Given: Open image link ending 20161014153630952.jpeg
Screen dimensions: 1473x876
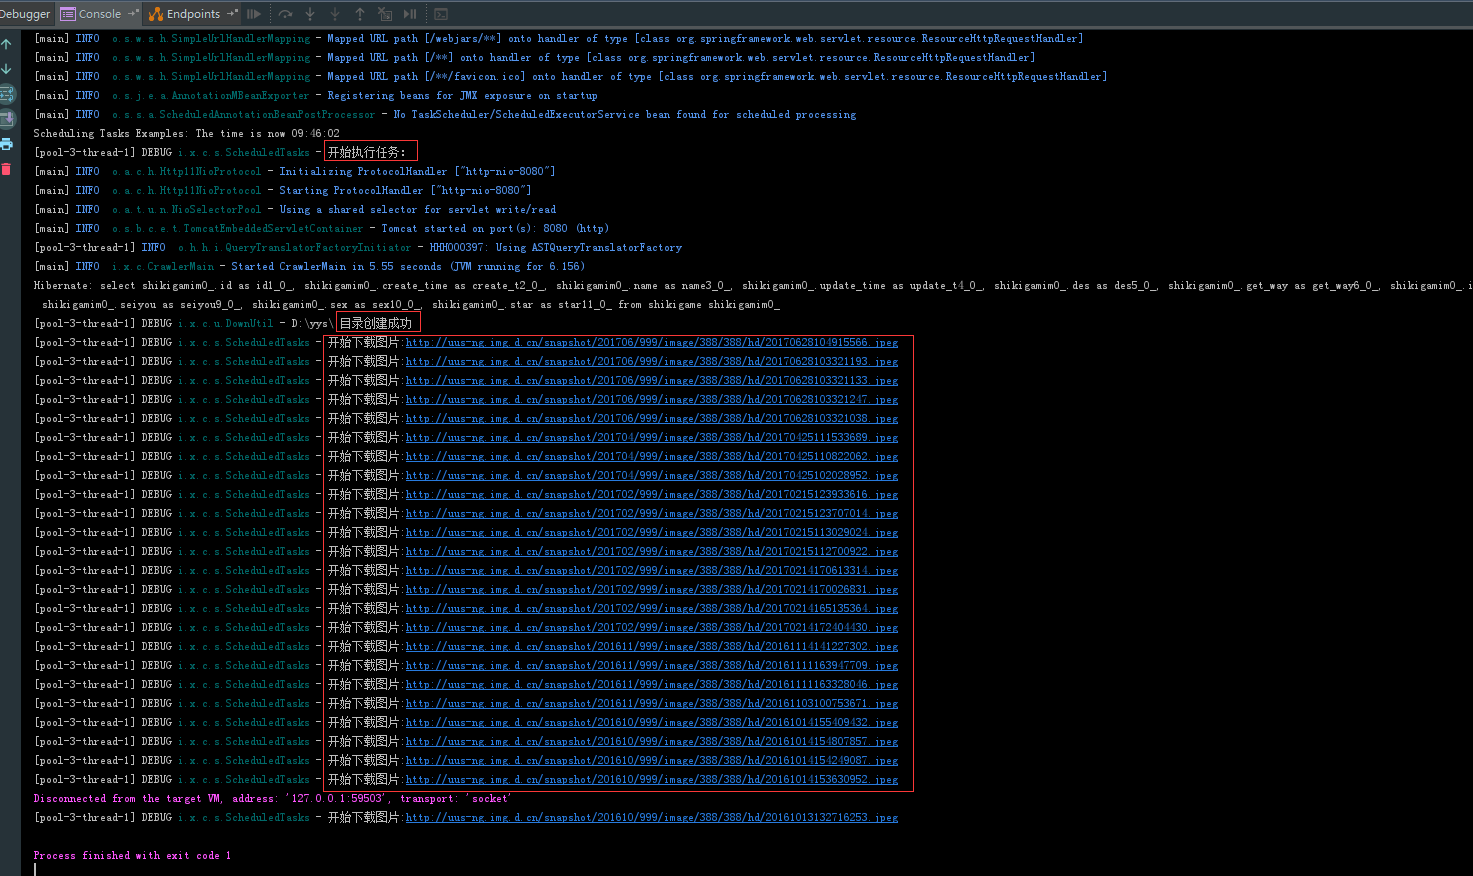Looking at the screenshot, I should tap(652, 779).
